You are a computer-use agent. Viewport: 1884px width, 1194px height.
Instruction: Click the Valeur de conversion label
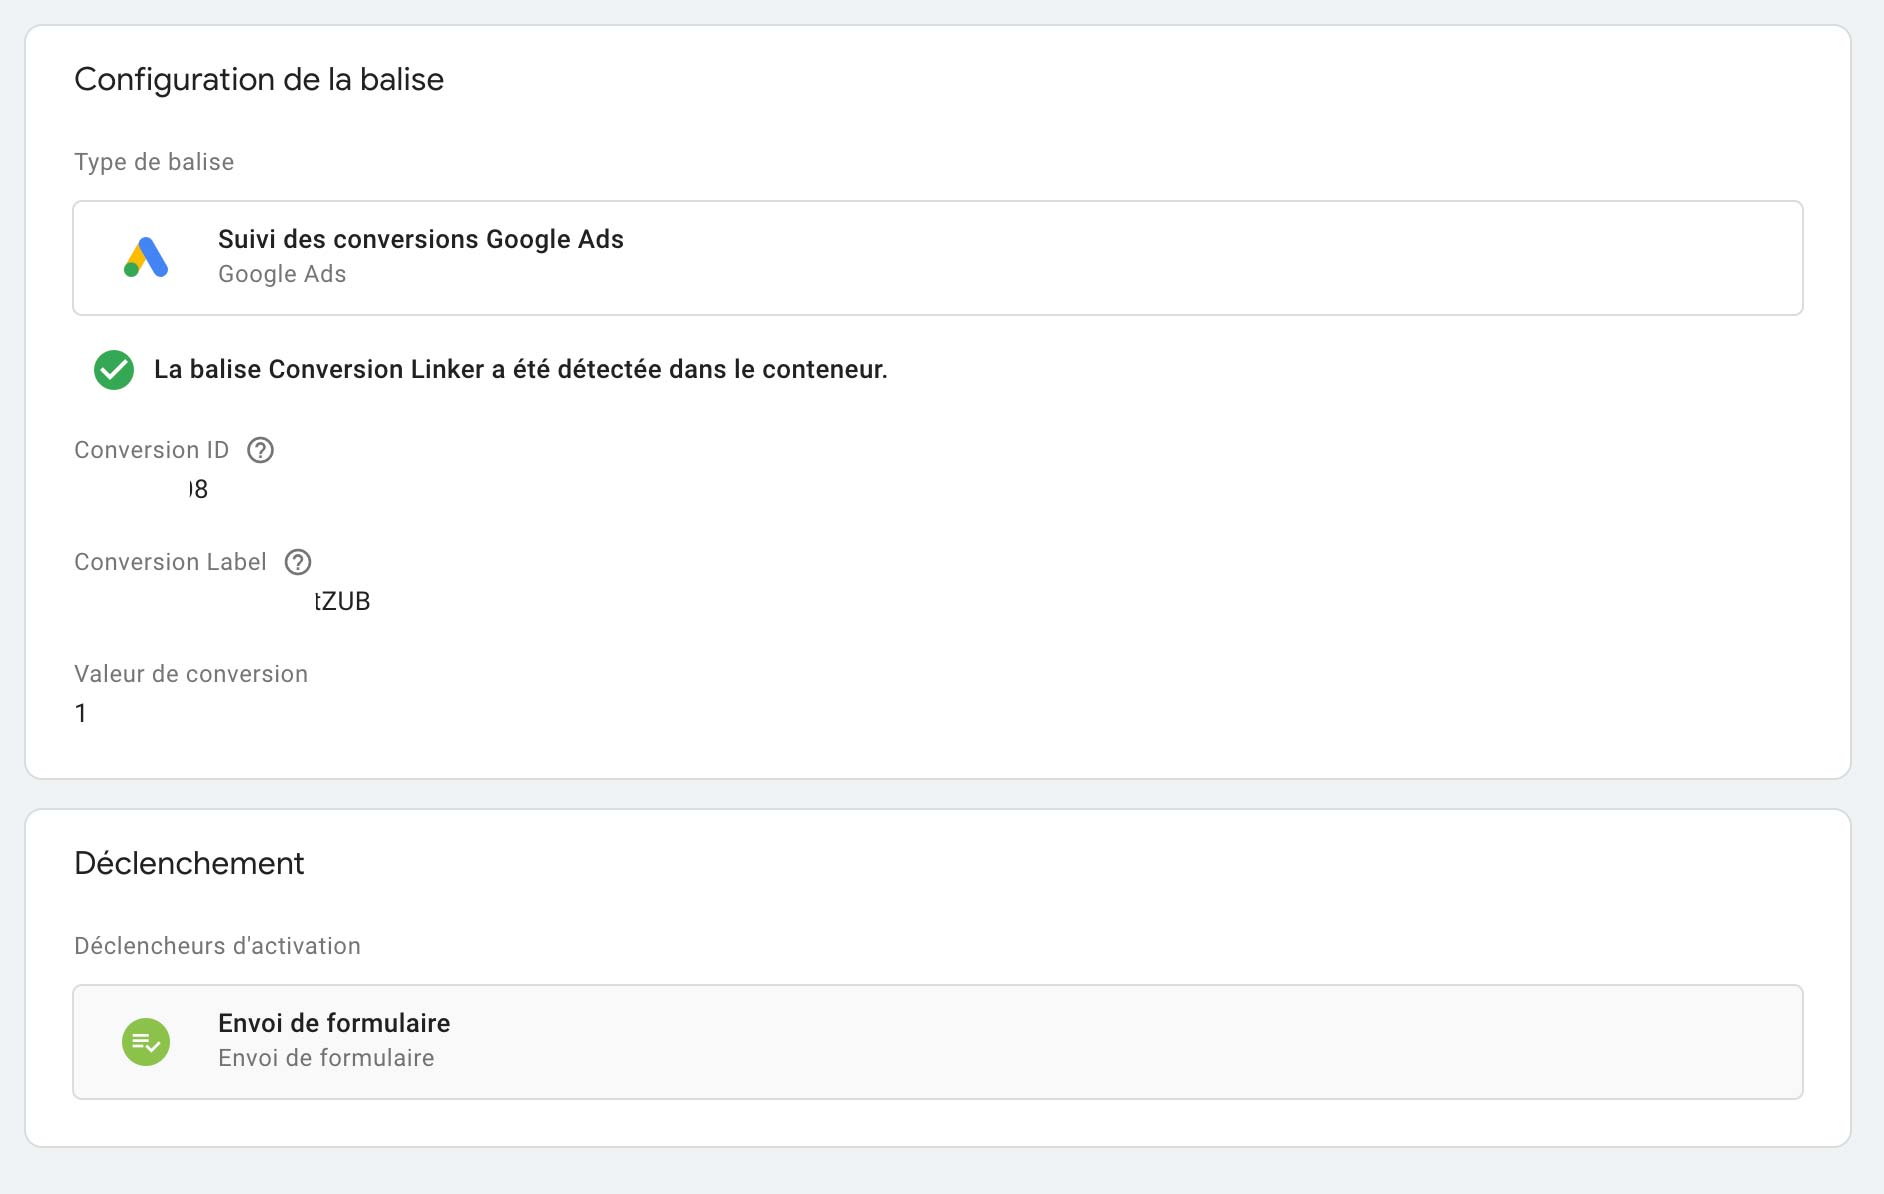tap(191, 674)
